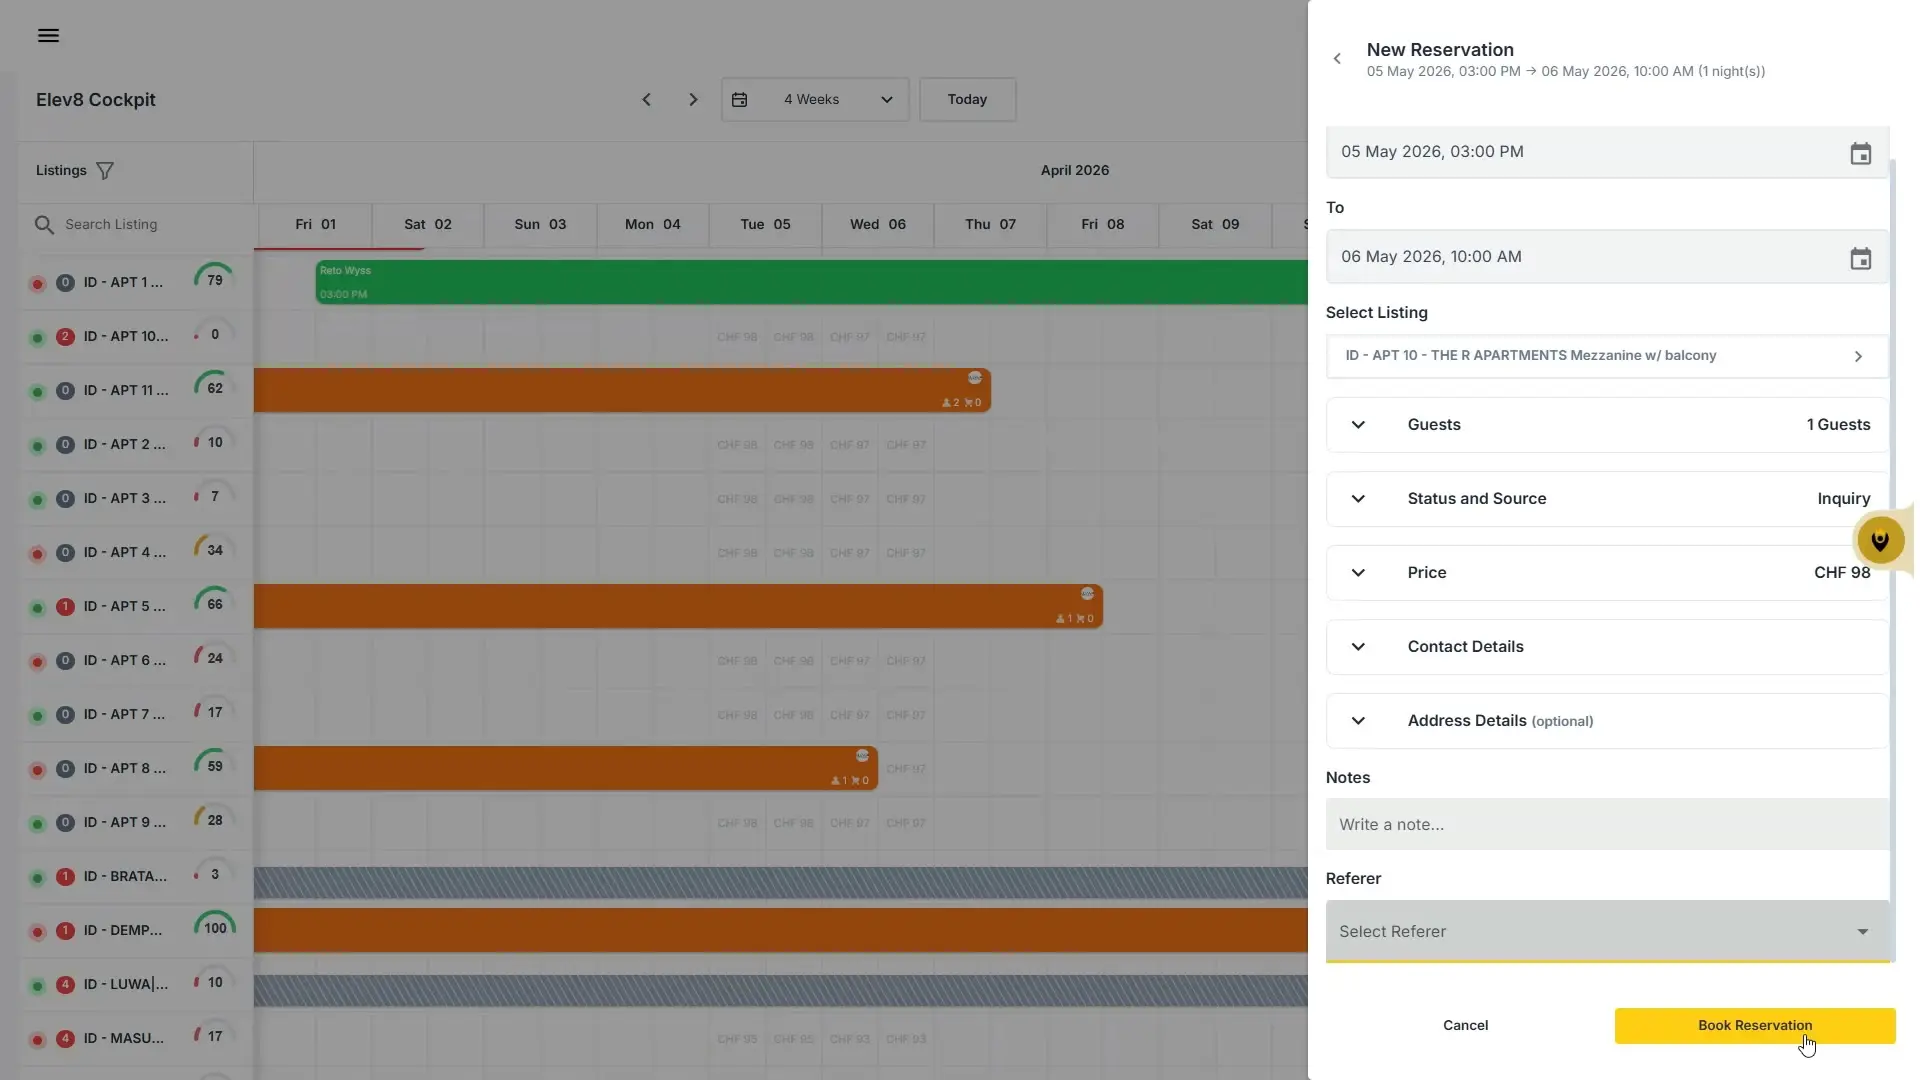Click Book Reservation button
1920x1080 pixels.
coord(1754,1026)
